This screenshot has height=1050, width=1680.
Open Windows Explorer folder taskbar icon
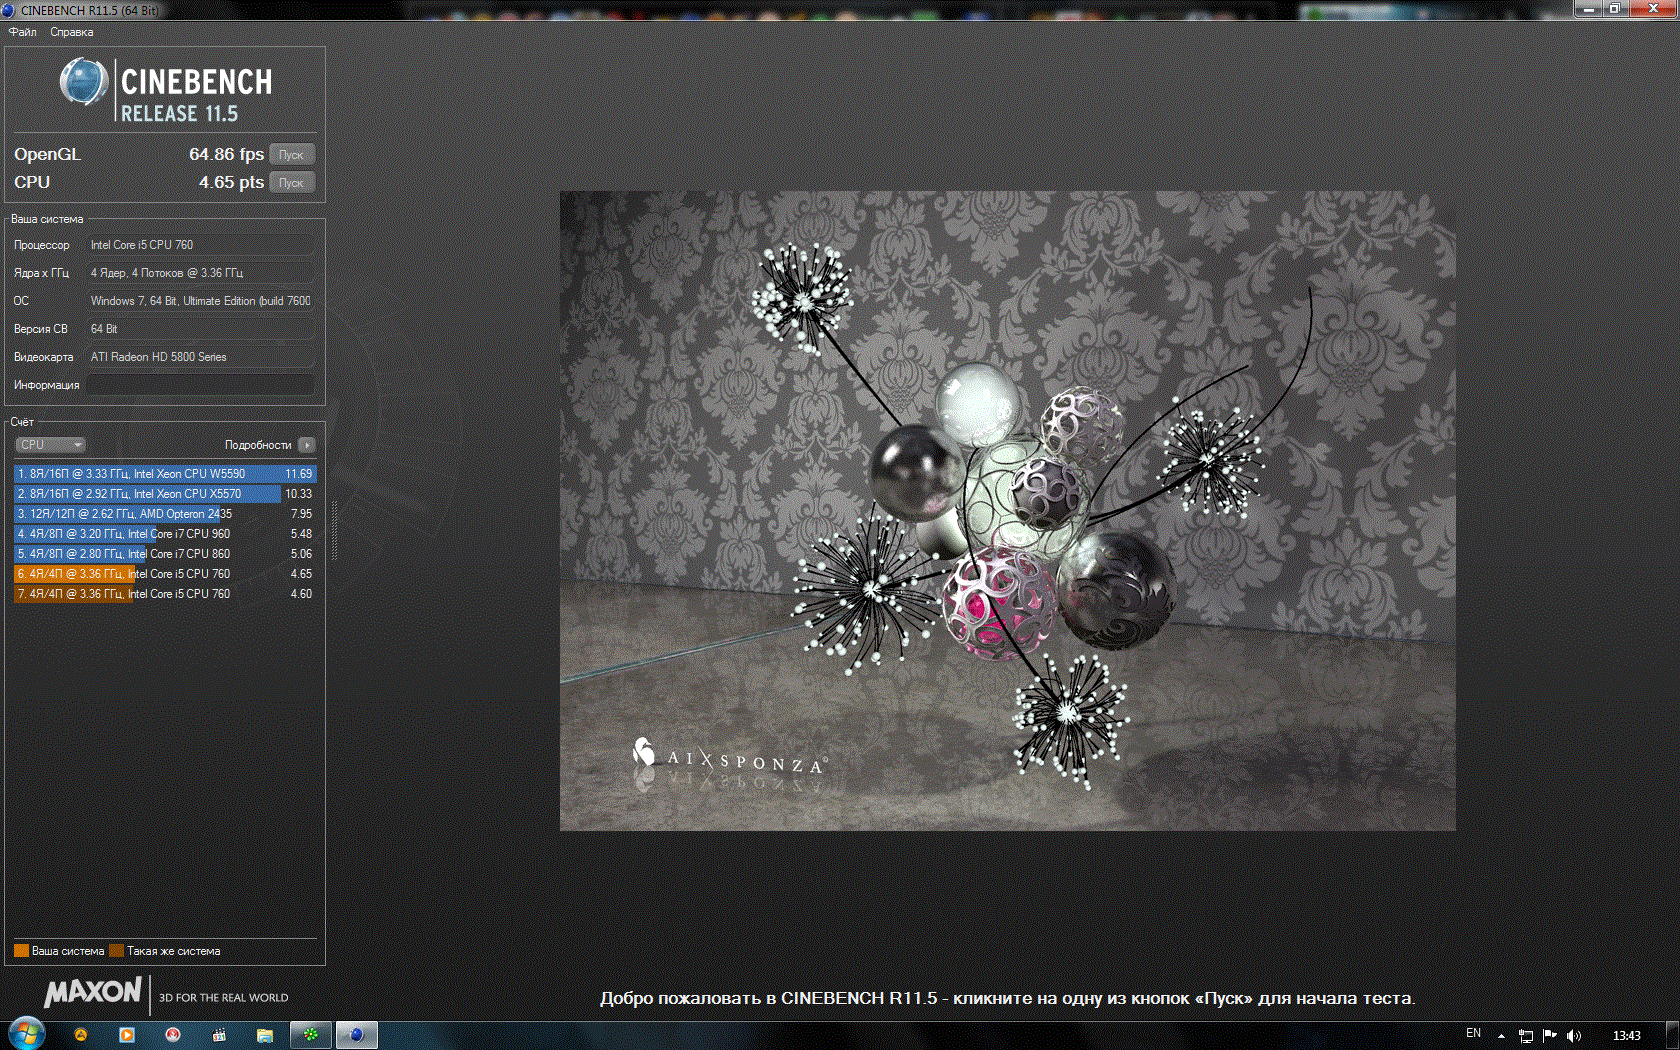(x=265, y=1035)
